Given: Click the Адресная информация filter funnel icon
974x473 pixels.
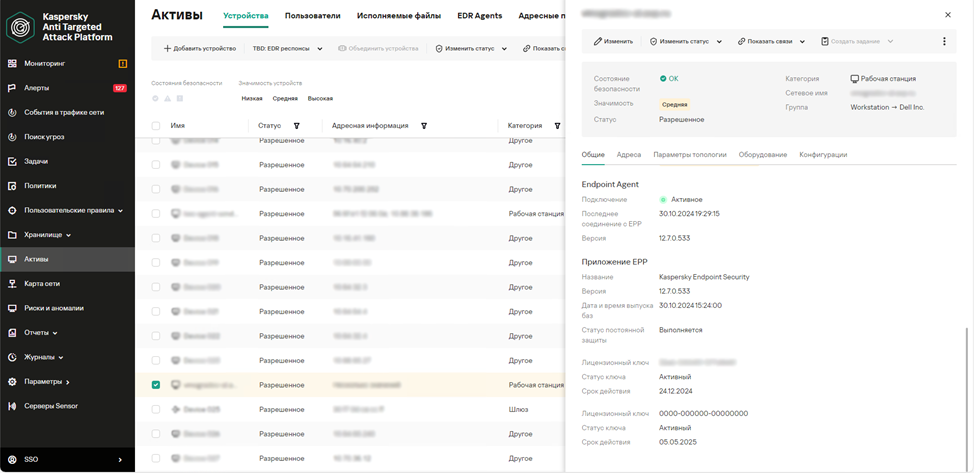Looking at the screenshot, I should tap(424, 126).
